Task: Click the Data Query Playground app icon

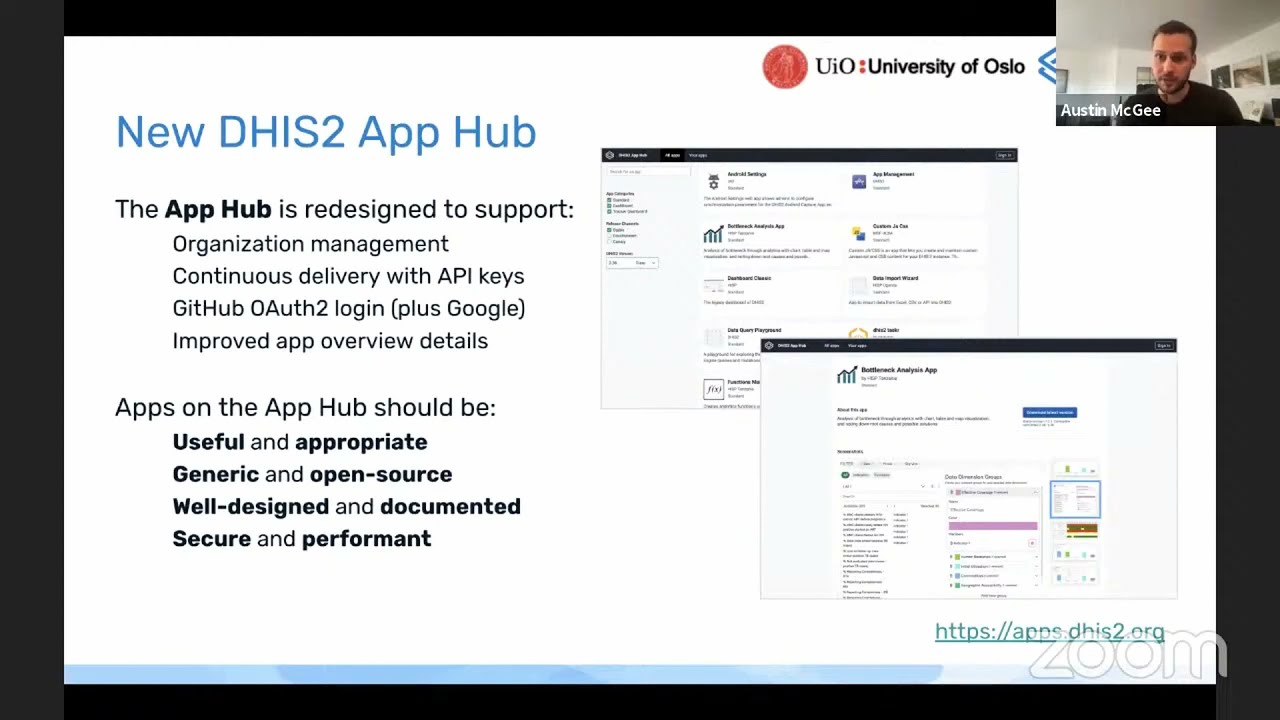Action: [713, 337]
